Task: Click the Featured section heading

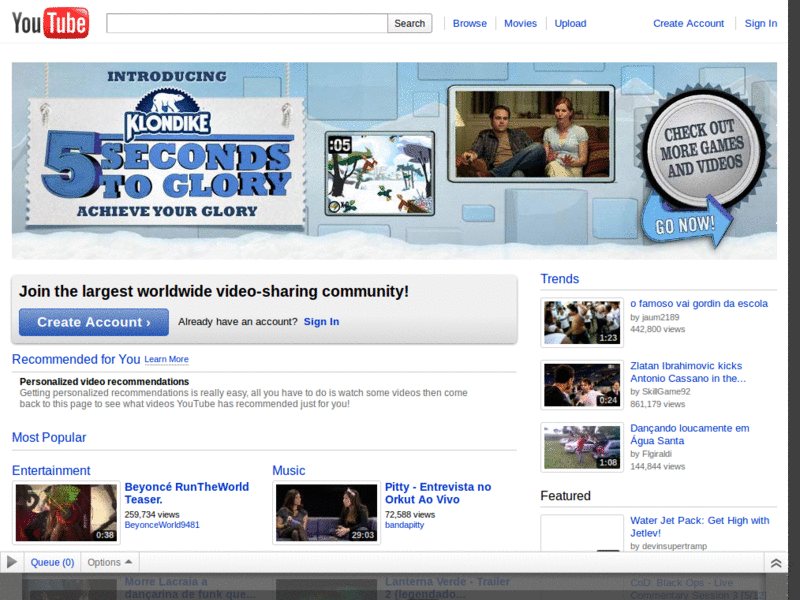Action: pyautogui.click(x=565, y=496)
